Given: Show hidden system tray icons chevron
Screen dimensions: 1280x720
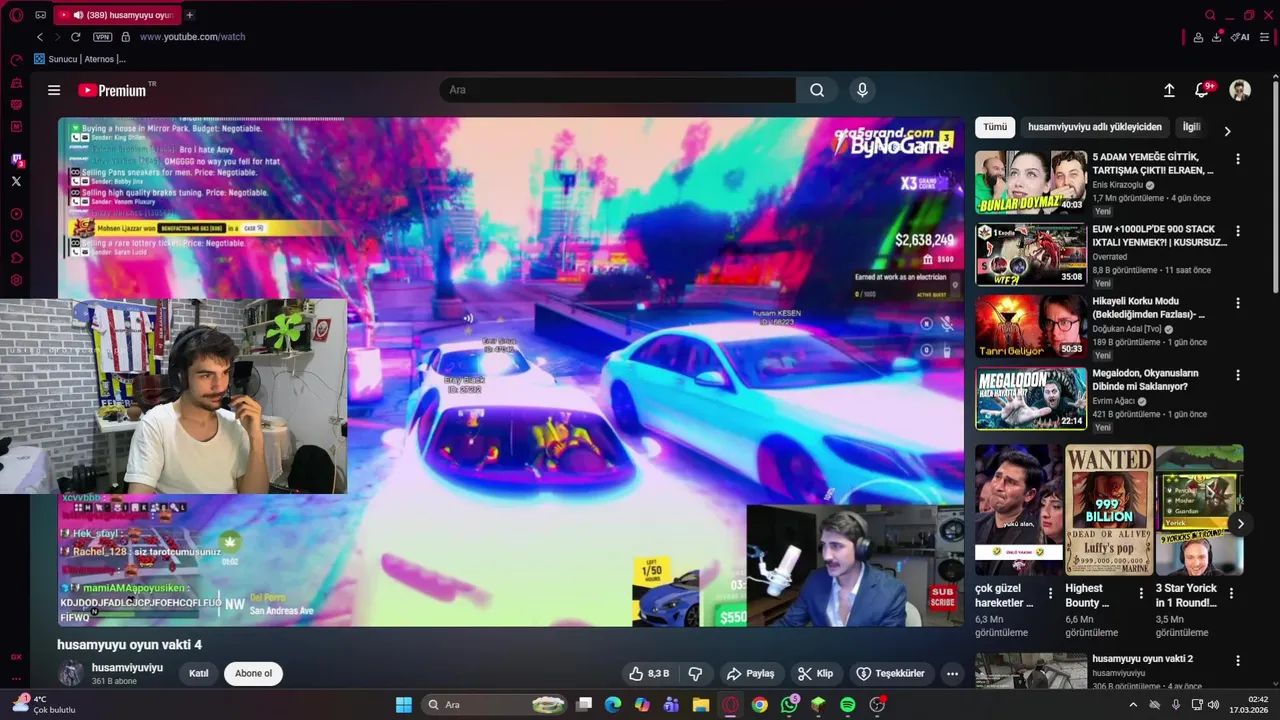Looking at the screenshot, I should pyautogui.click(x=1133, y=705).
